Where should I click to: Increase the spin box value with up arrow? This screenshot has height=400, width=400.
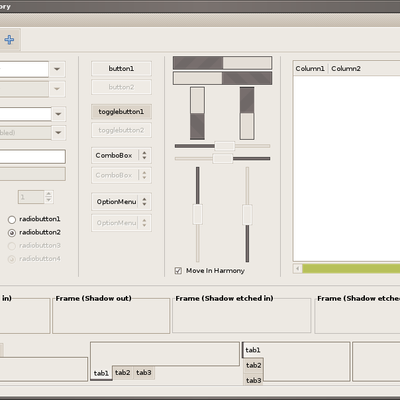tap(49, 194)
